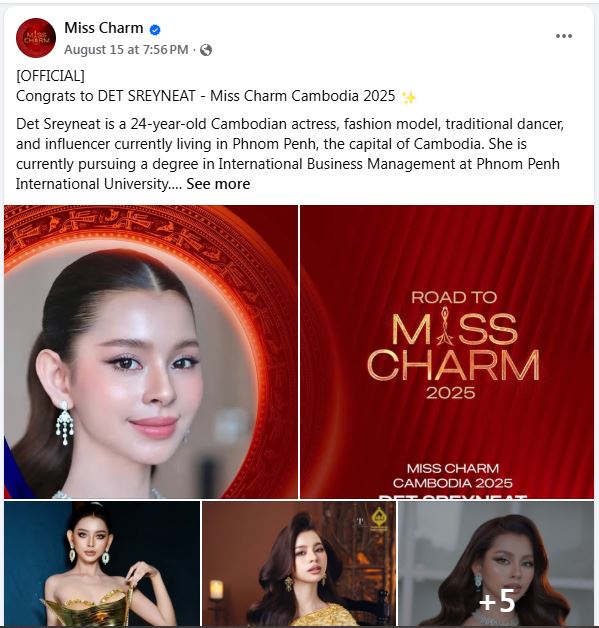
Task: Expand the post with See more
Action: pyautogui.click(x=218, y=184)
